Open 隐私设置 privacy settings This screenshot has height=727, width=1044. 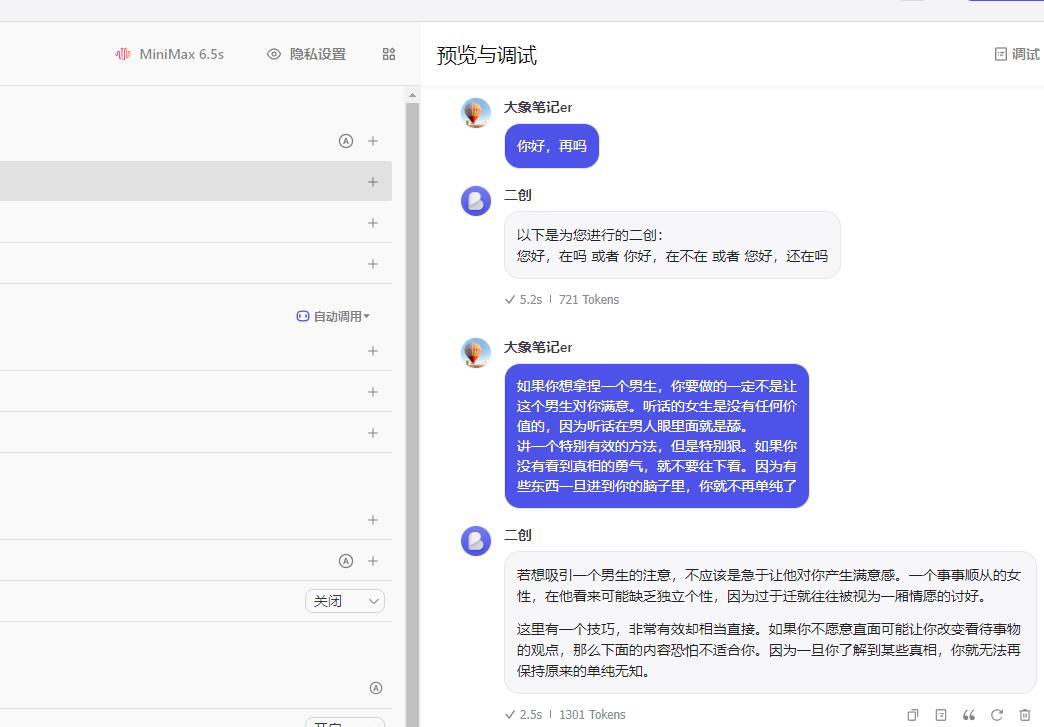[x=307, y=54]
